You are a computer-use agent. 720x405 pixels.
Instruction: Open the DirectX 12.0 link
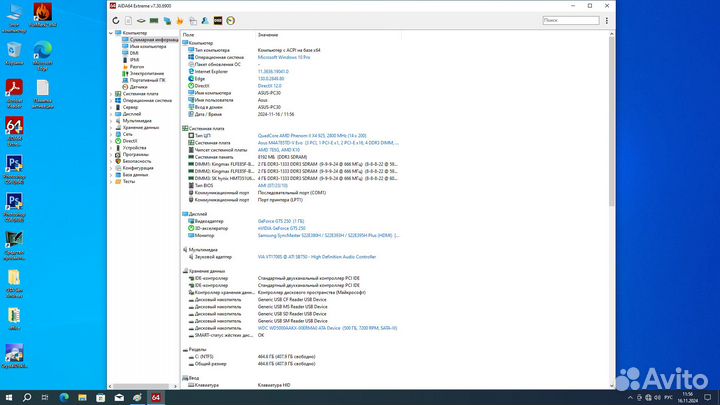coord(270,86)
